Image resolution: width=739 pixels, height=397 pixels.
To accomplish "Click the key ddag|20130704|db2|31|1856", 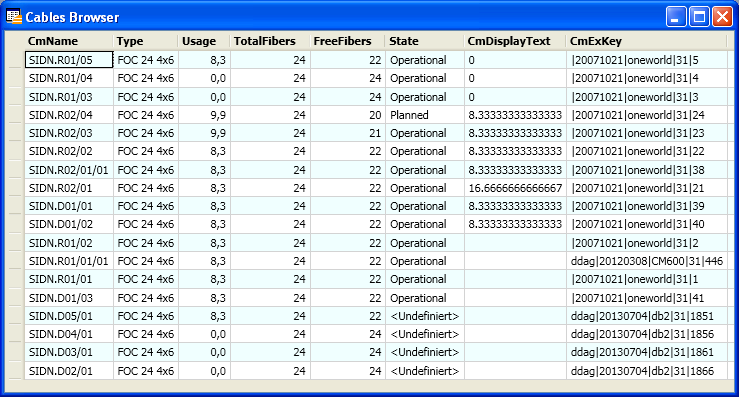I will (x=647, y=334).
